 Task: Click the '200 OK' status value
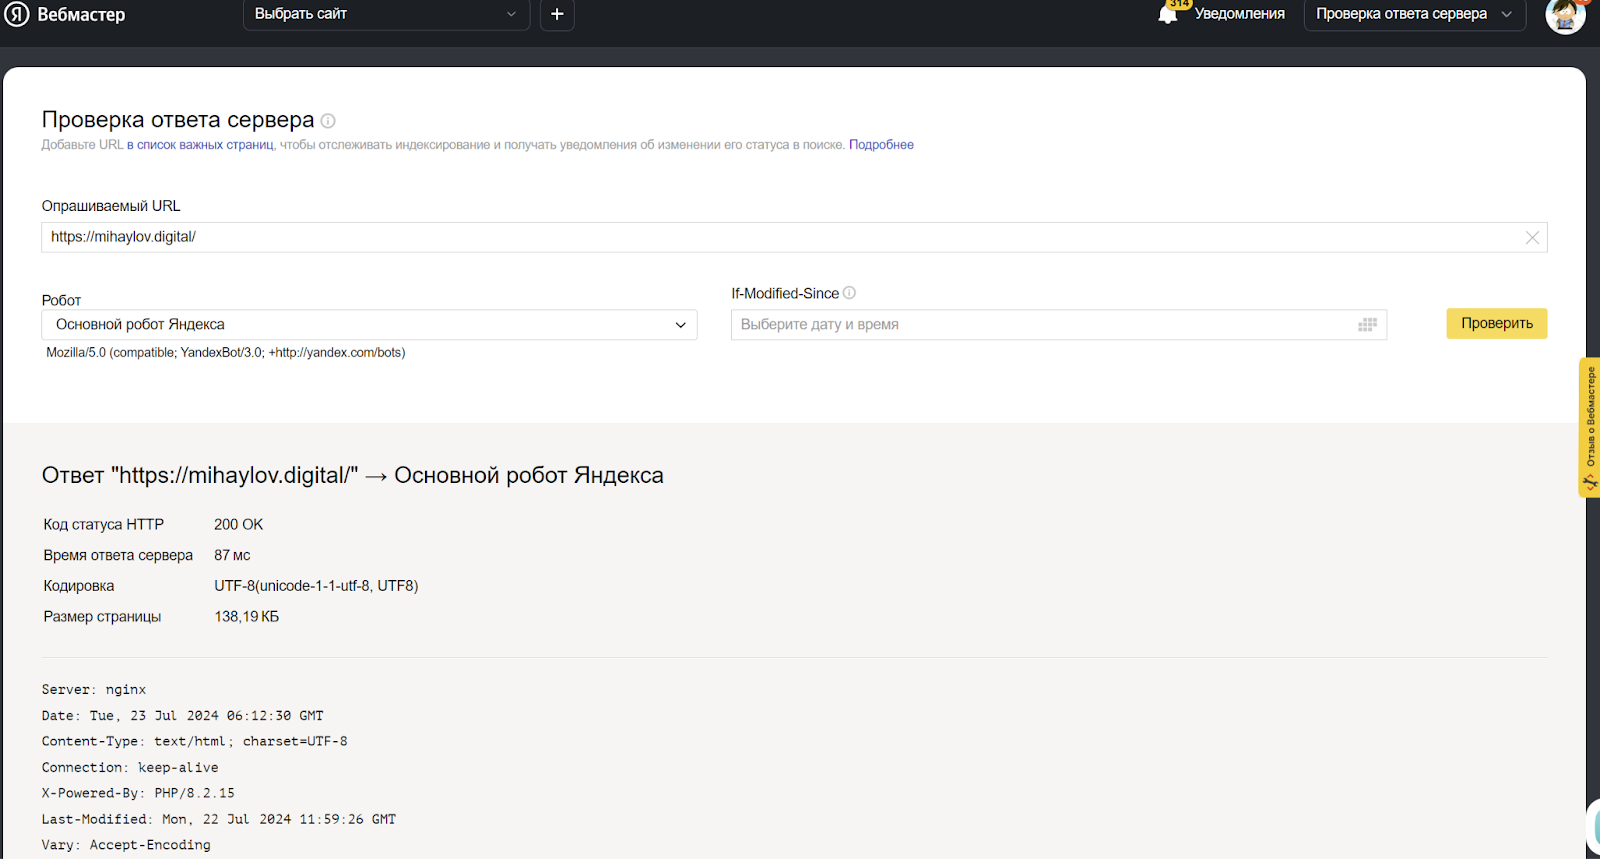point(238,524)
